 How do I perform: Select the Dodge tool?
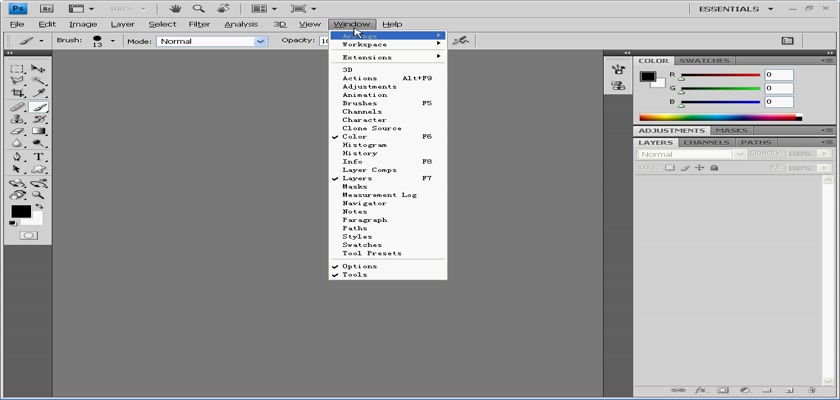[x=38, y=142]
